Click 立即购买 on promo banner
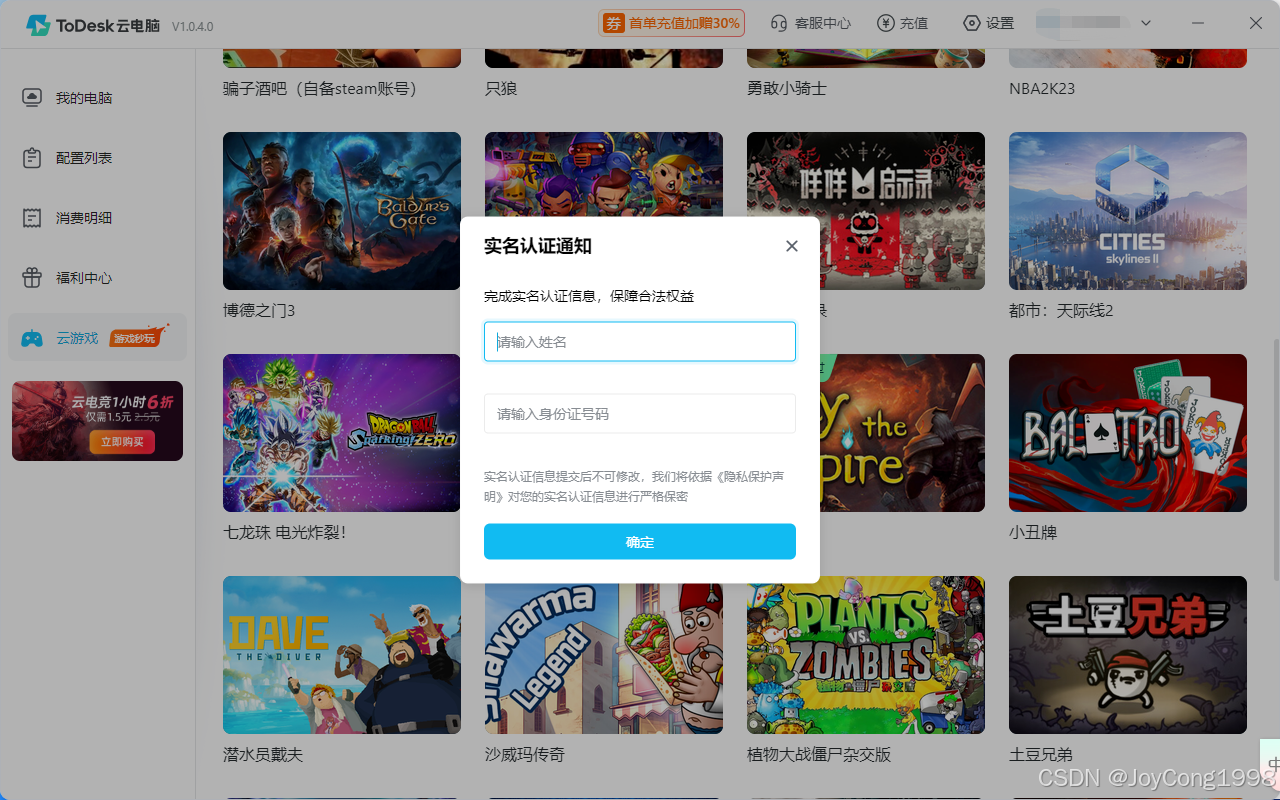Viewport: 1280px width, 800px height. click(x=123, y=441)
